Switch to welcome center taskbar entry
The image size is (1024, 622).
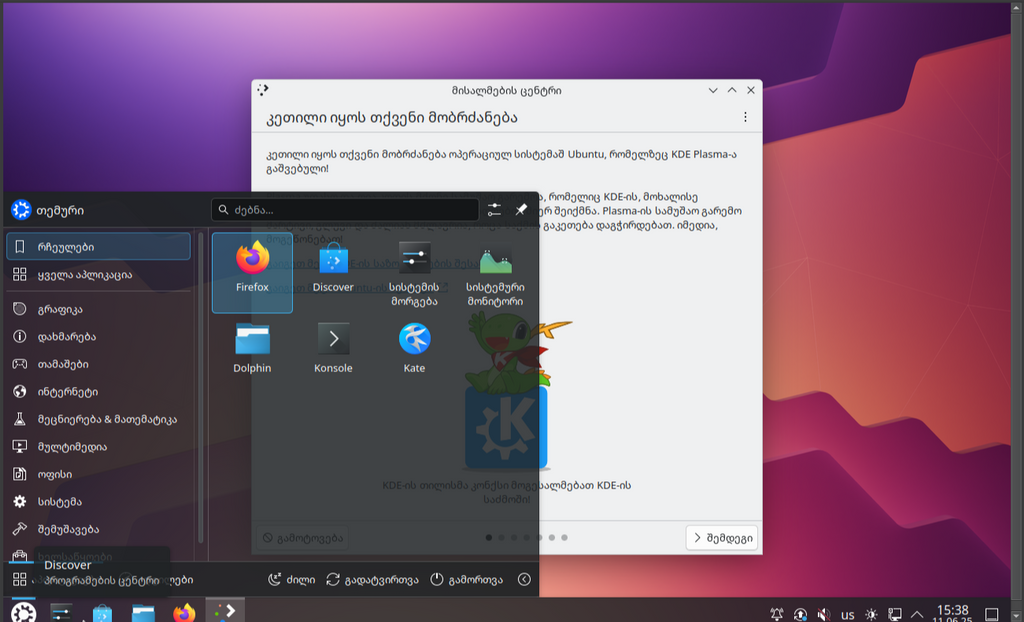(x=225, y=611)
